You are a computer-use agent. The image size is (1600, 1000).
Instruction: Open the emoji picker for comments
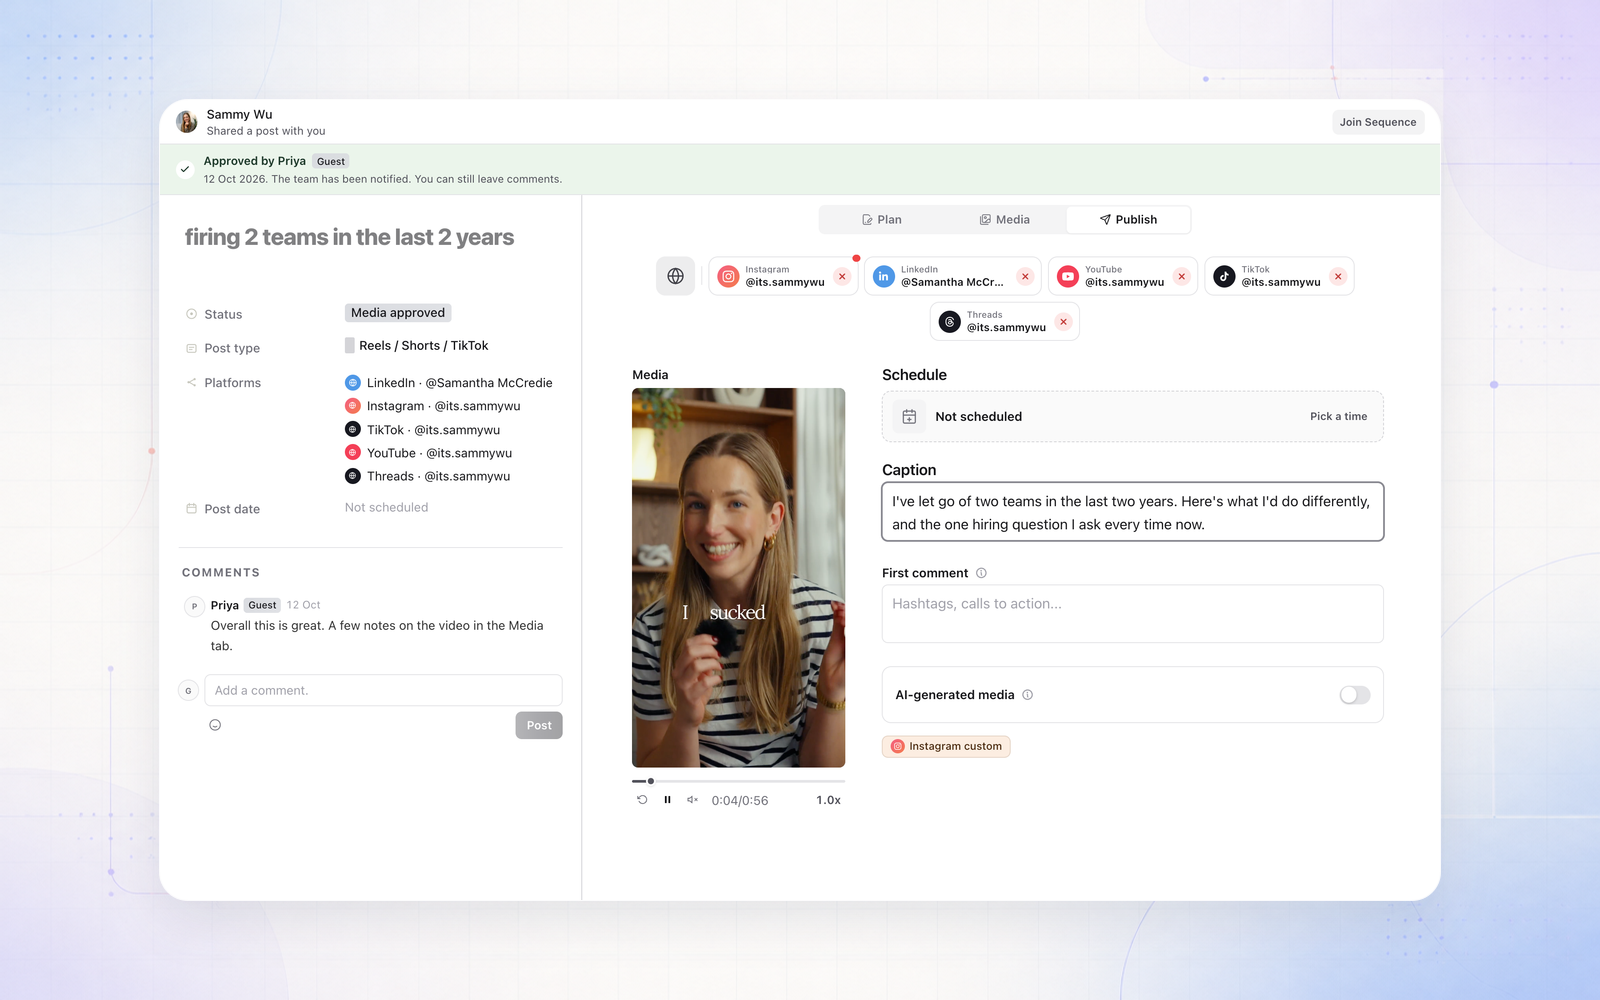tap(215, 725)
